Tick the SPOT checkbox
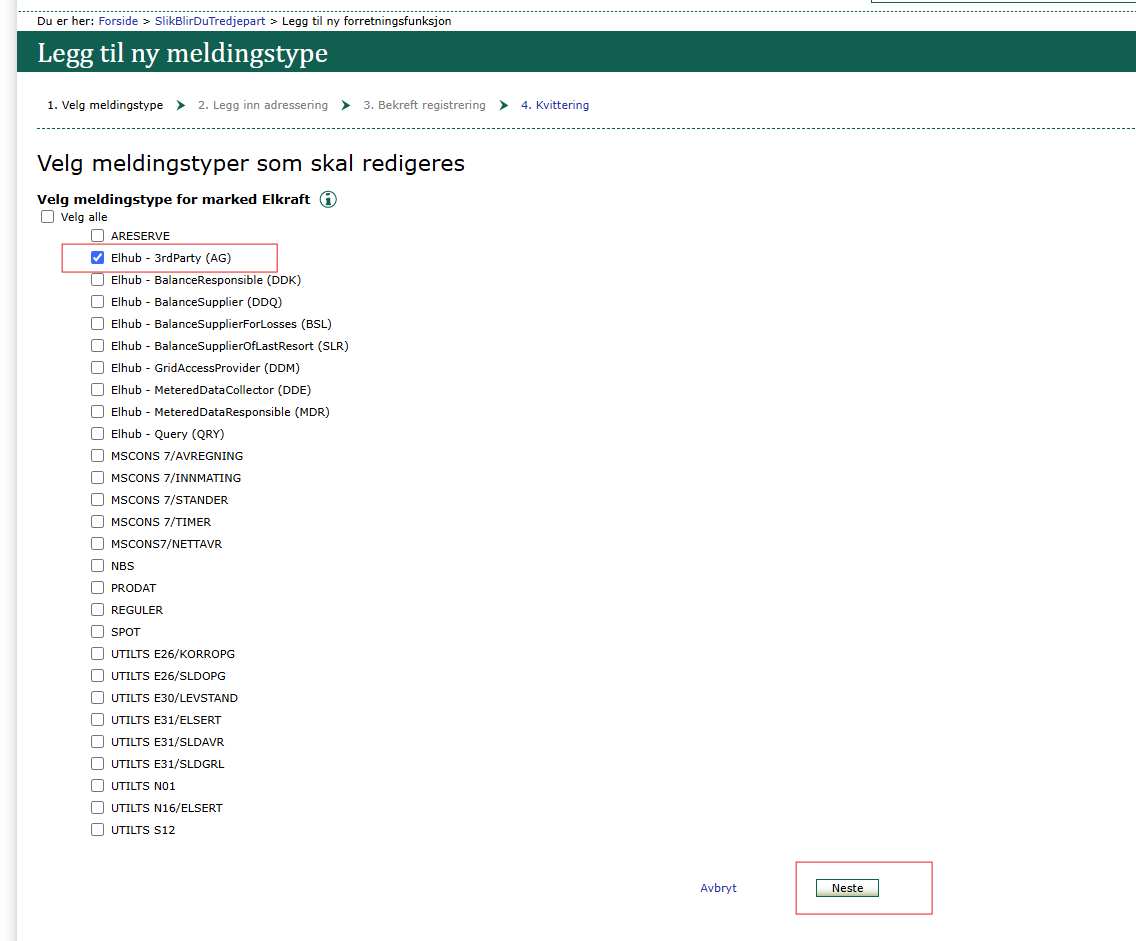1136x941 pixels. 98,632
